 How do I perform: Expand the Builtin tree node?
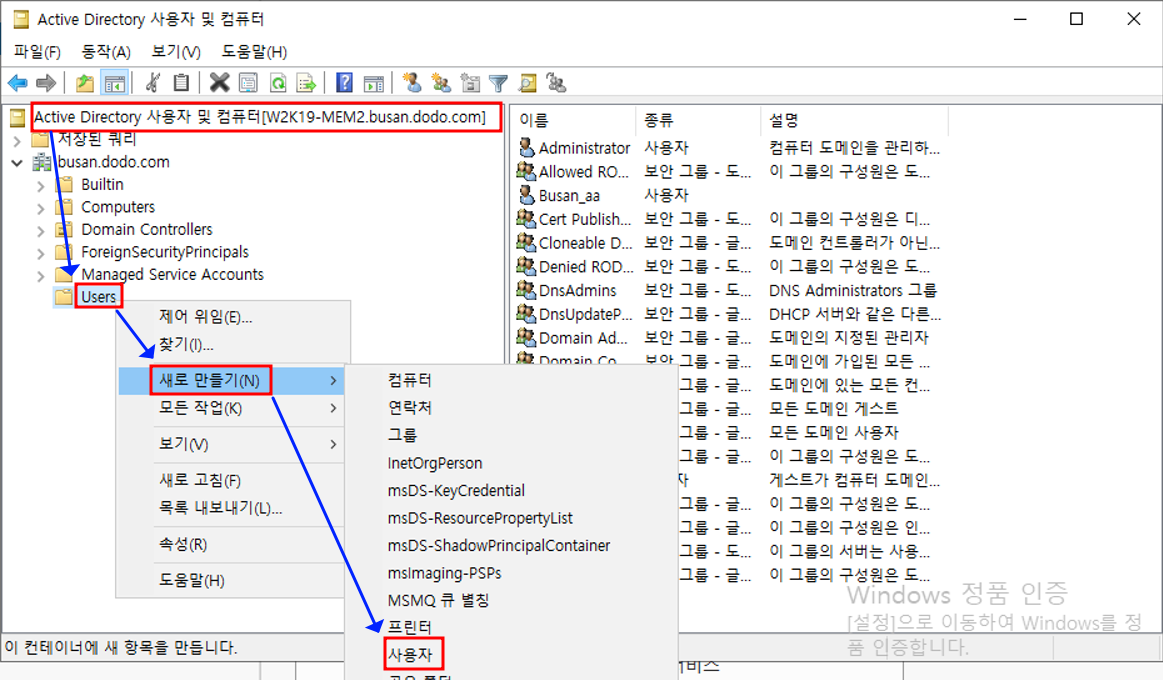pyautogui.click(x=41, y=185)
